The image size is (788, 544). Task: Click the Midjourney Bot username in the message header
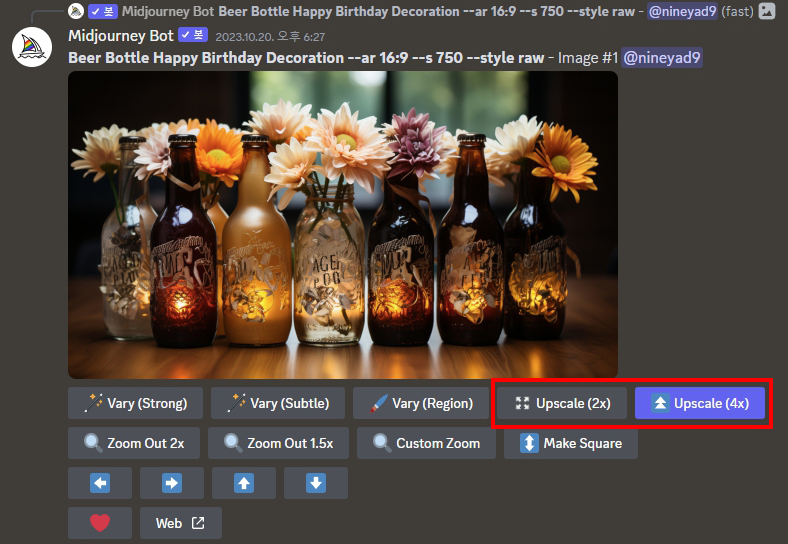tap(121, 36)
